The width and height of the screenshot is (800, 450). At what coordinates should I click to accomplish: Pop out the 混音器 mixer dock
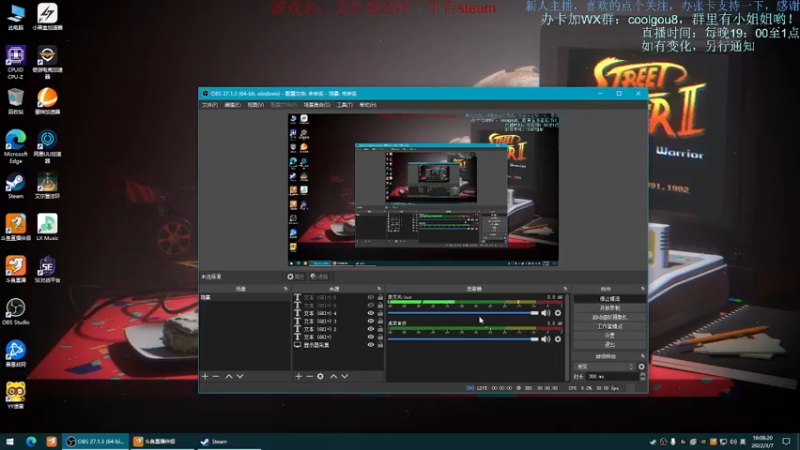click(565, 289)
